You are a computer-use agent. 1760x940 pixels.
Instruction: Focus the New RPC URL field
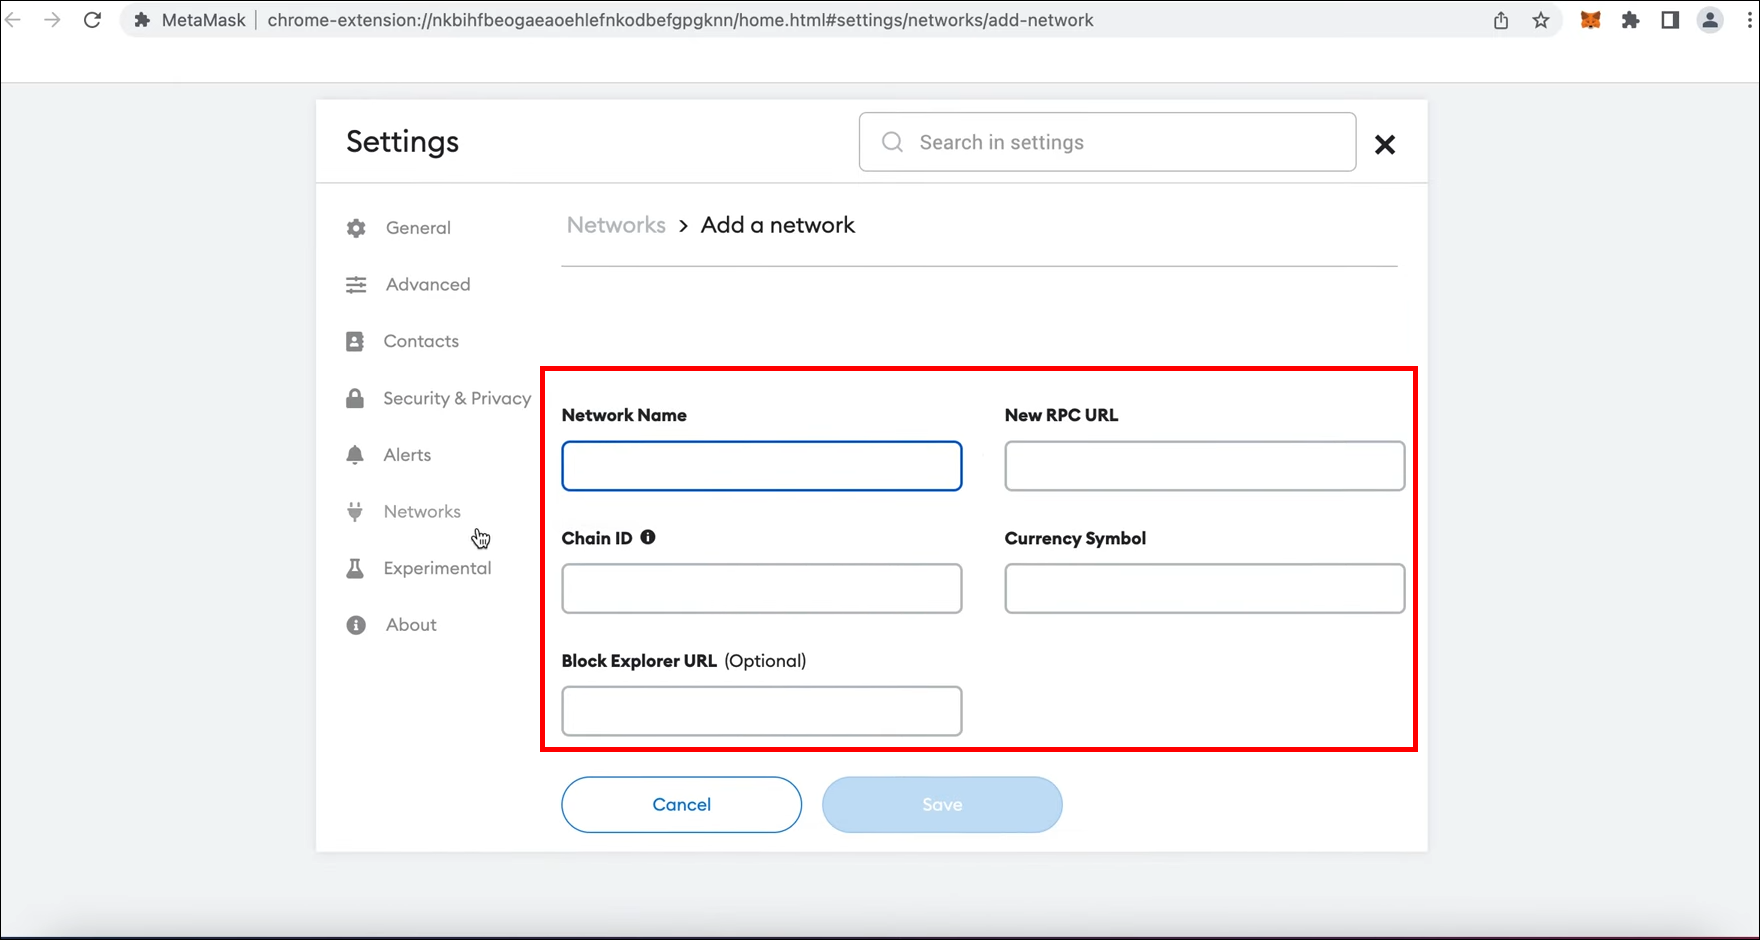click(1205, 466)
